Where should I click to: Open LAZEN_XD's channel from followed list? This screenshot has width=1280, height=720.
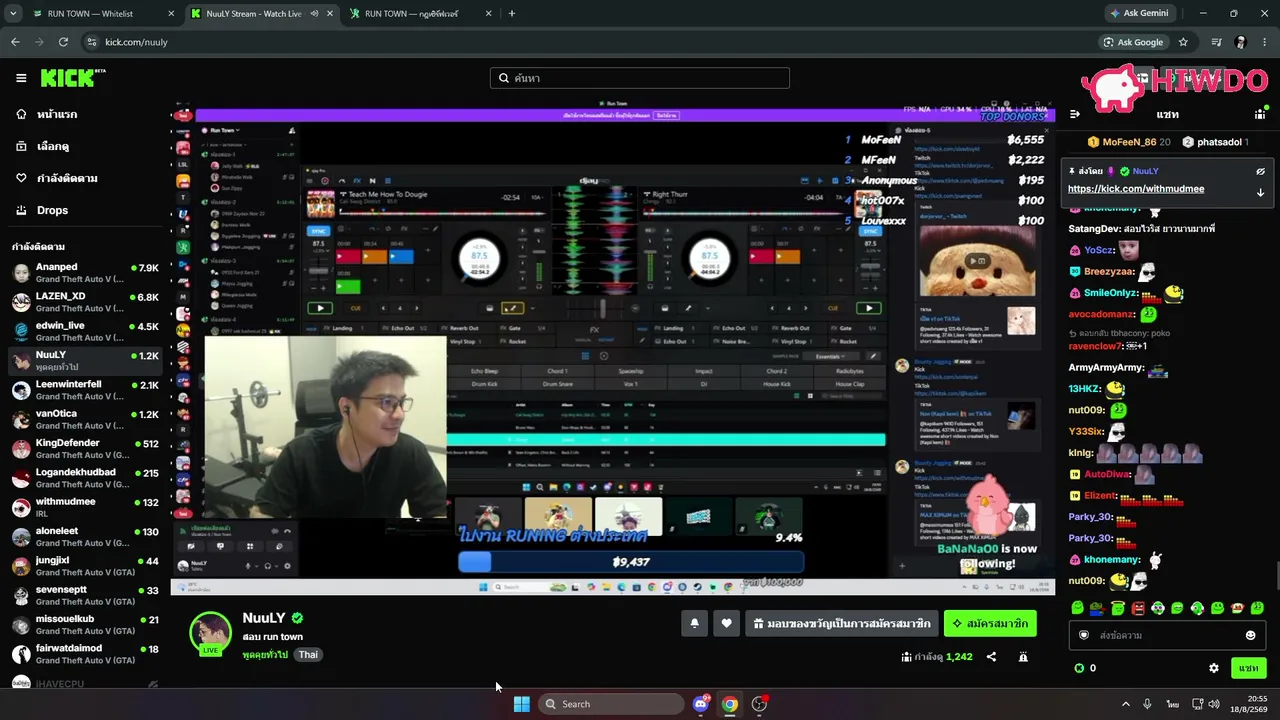click(x=85, y=302)
